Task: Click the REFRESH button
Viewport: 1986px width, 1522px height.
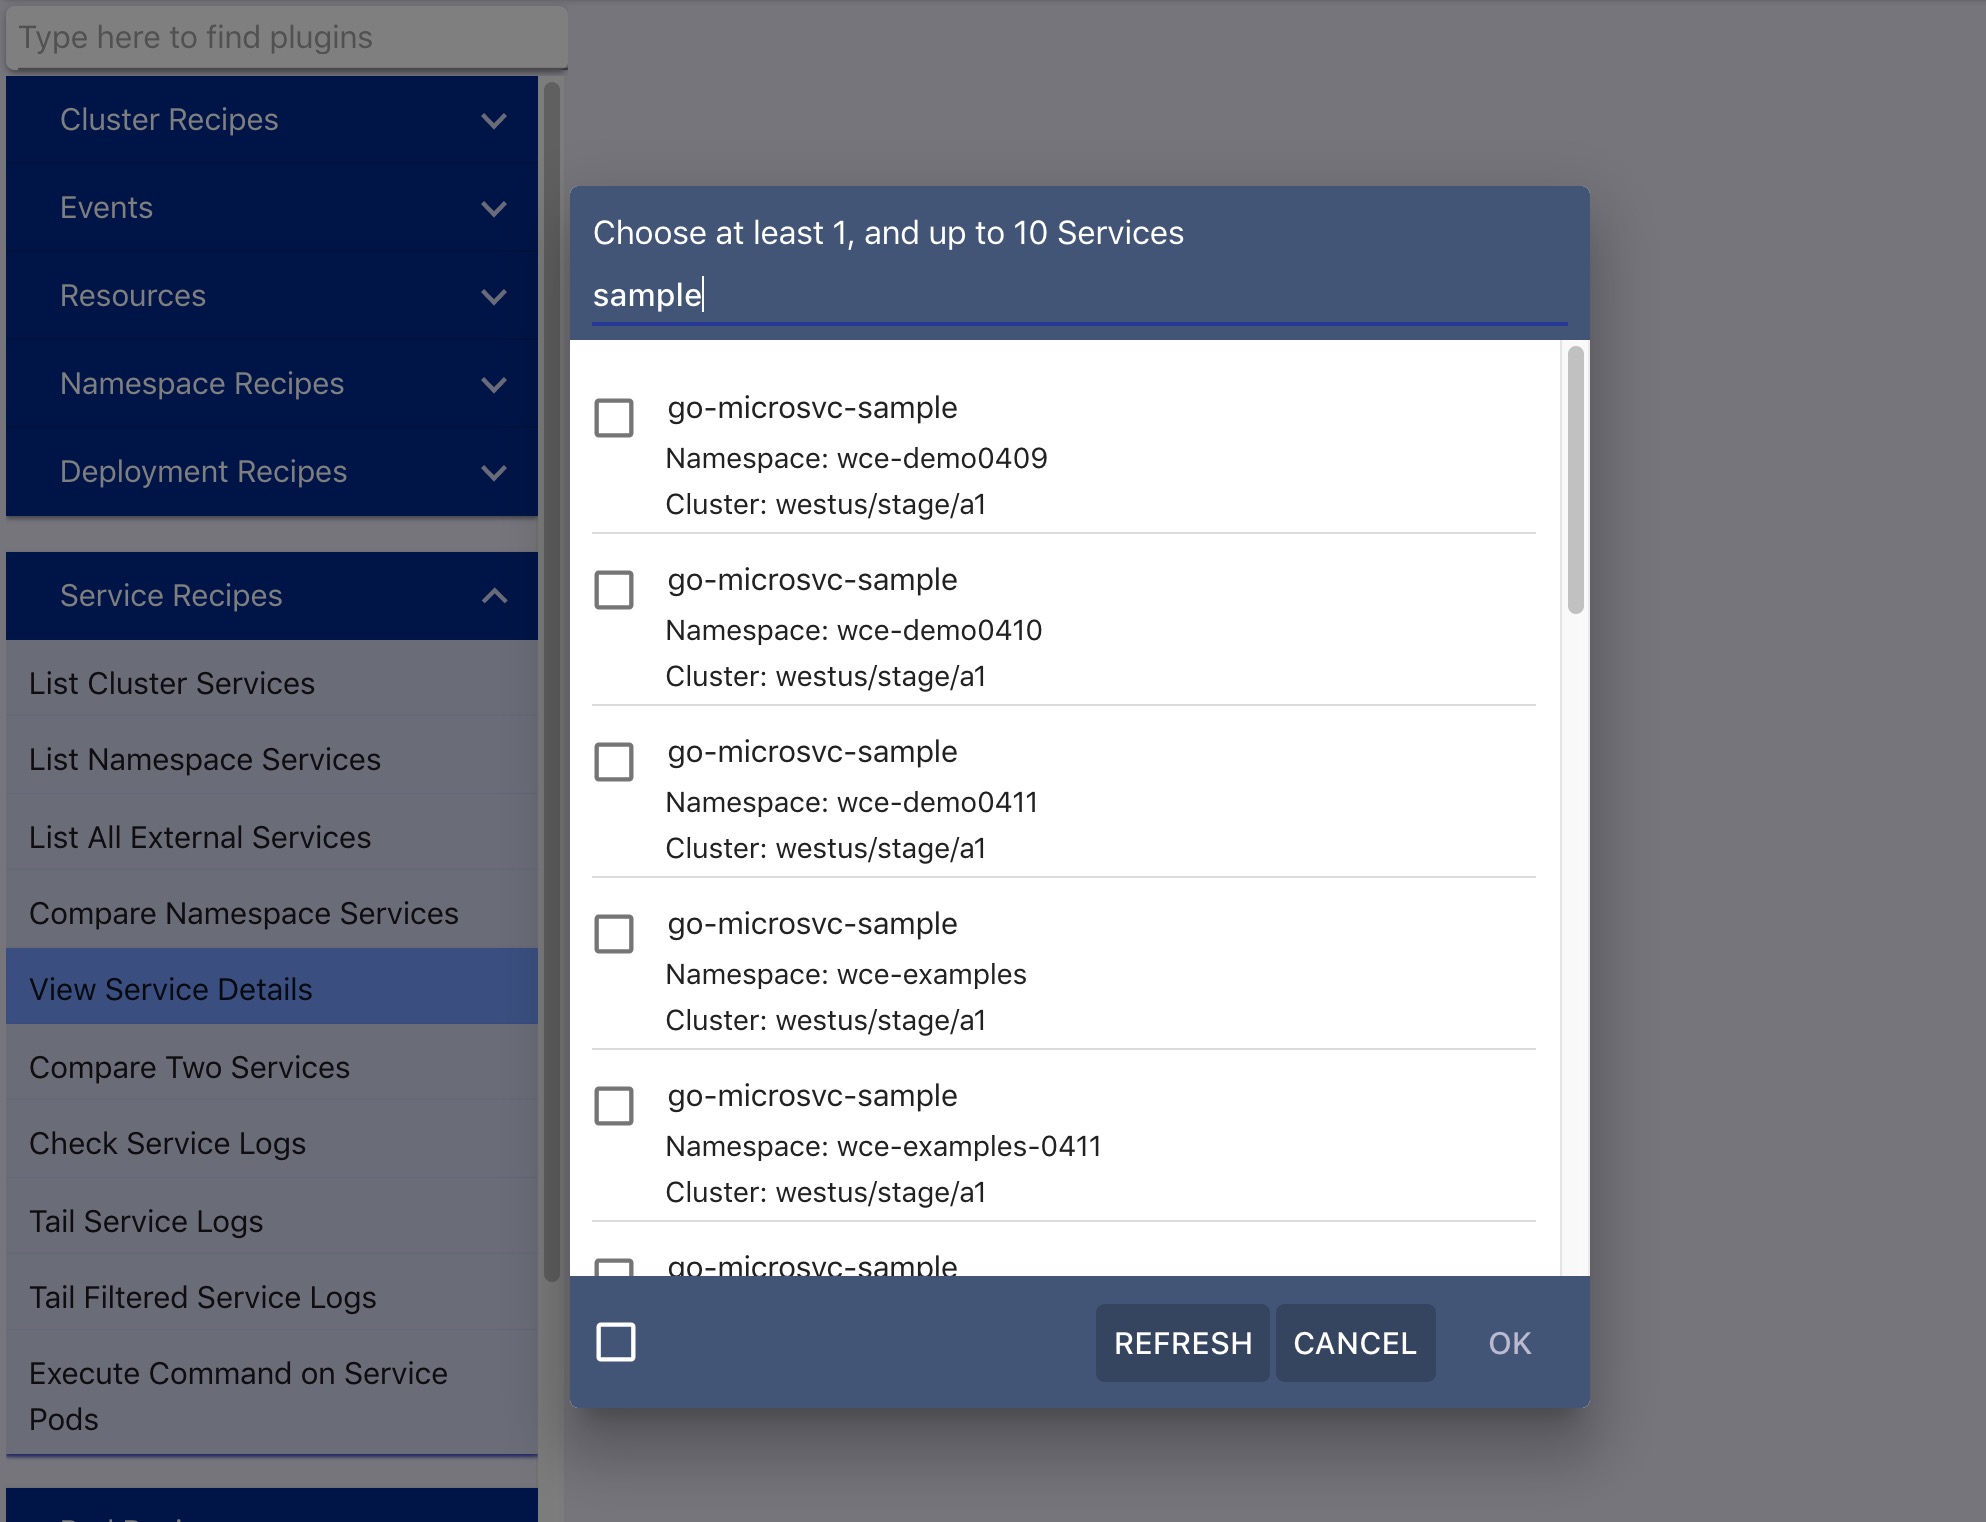Action: coord(1182,1341)
